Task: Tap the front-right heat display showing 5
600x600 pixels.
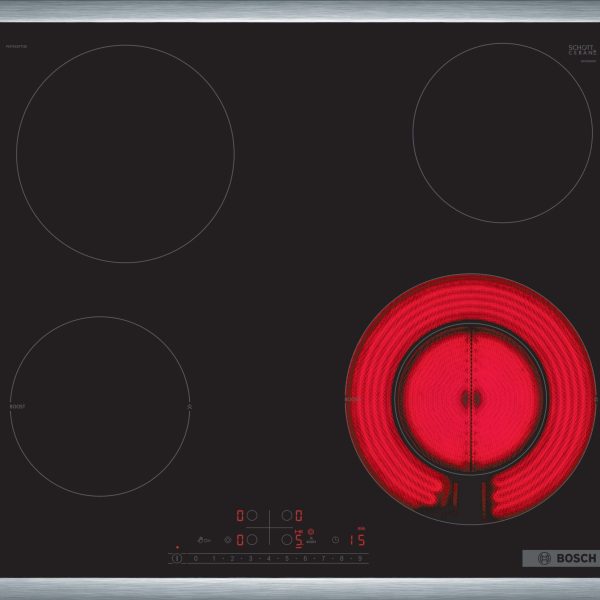Action: tap(299, 540)
